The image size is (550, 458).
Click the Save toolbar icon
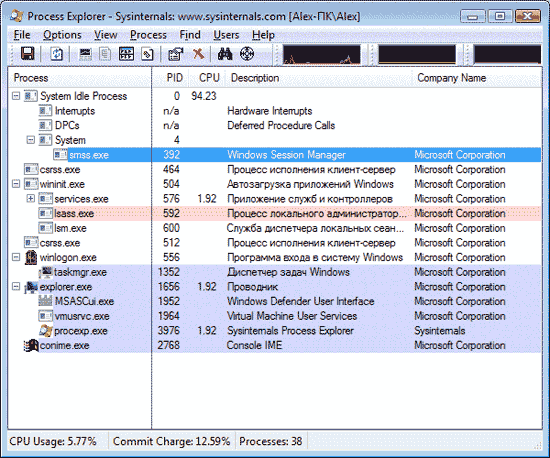tap(28, 54)
